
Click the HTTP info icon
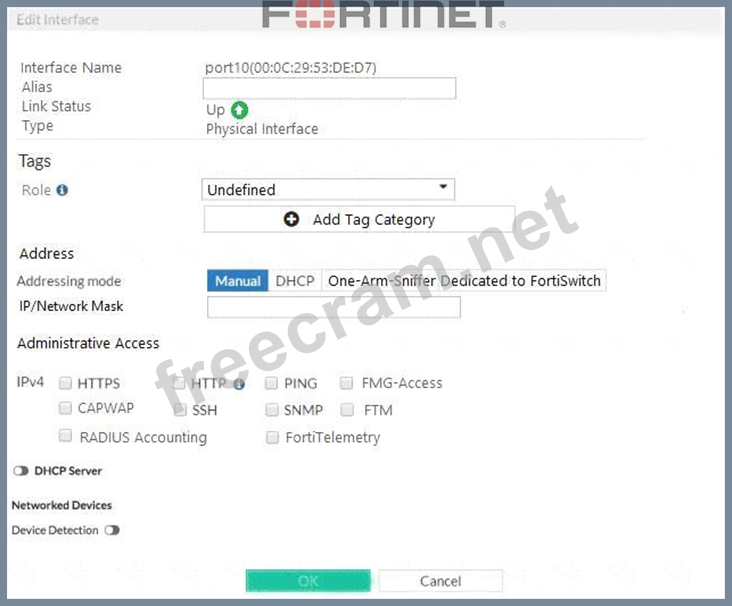tap(239, 383)
